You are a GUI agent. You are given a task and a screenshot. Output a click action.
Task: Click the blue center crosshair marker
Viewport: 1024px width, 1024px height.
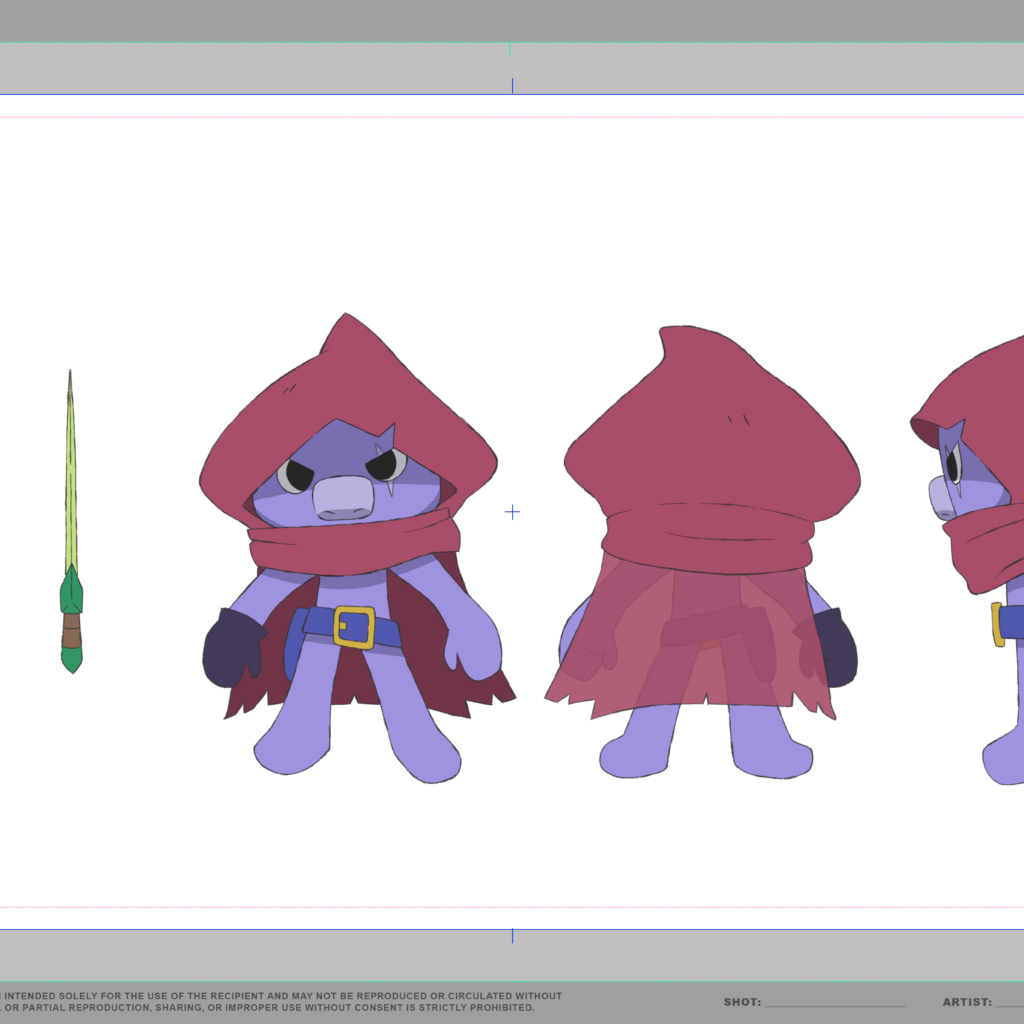tap(512, 512)
